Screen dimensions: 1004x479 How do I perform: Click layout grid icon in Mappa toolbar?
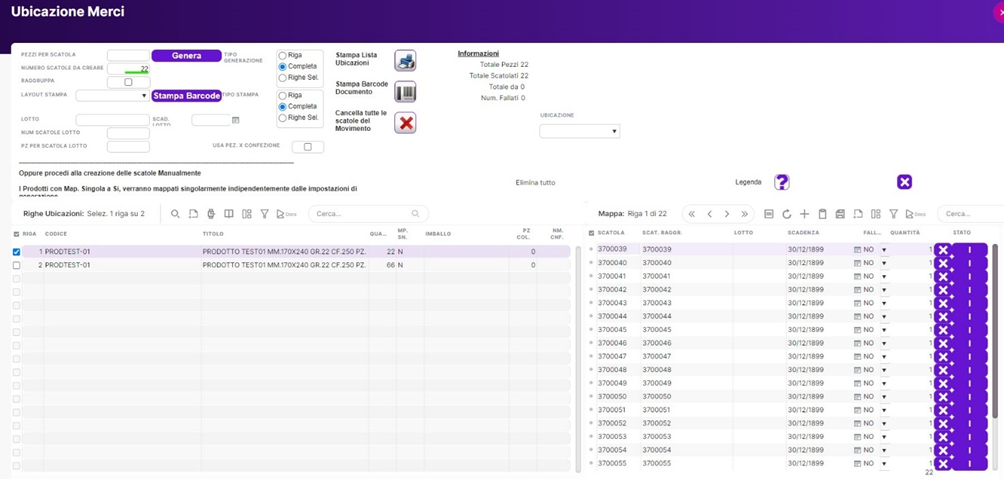(876, 214)
